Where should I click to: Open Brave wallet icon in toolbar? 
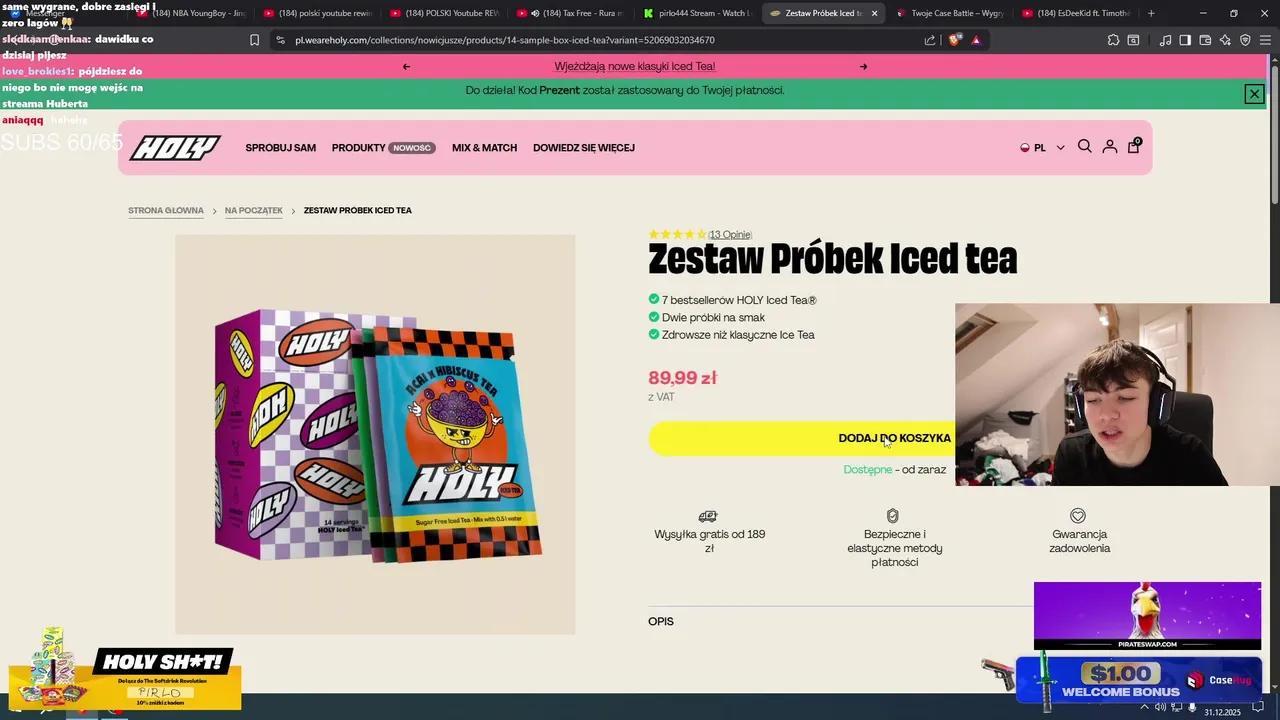click(1205, 40)
